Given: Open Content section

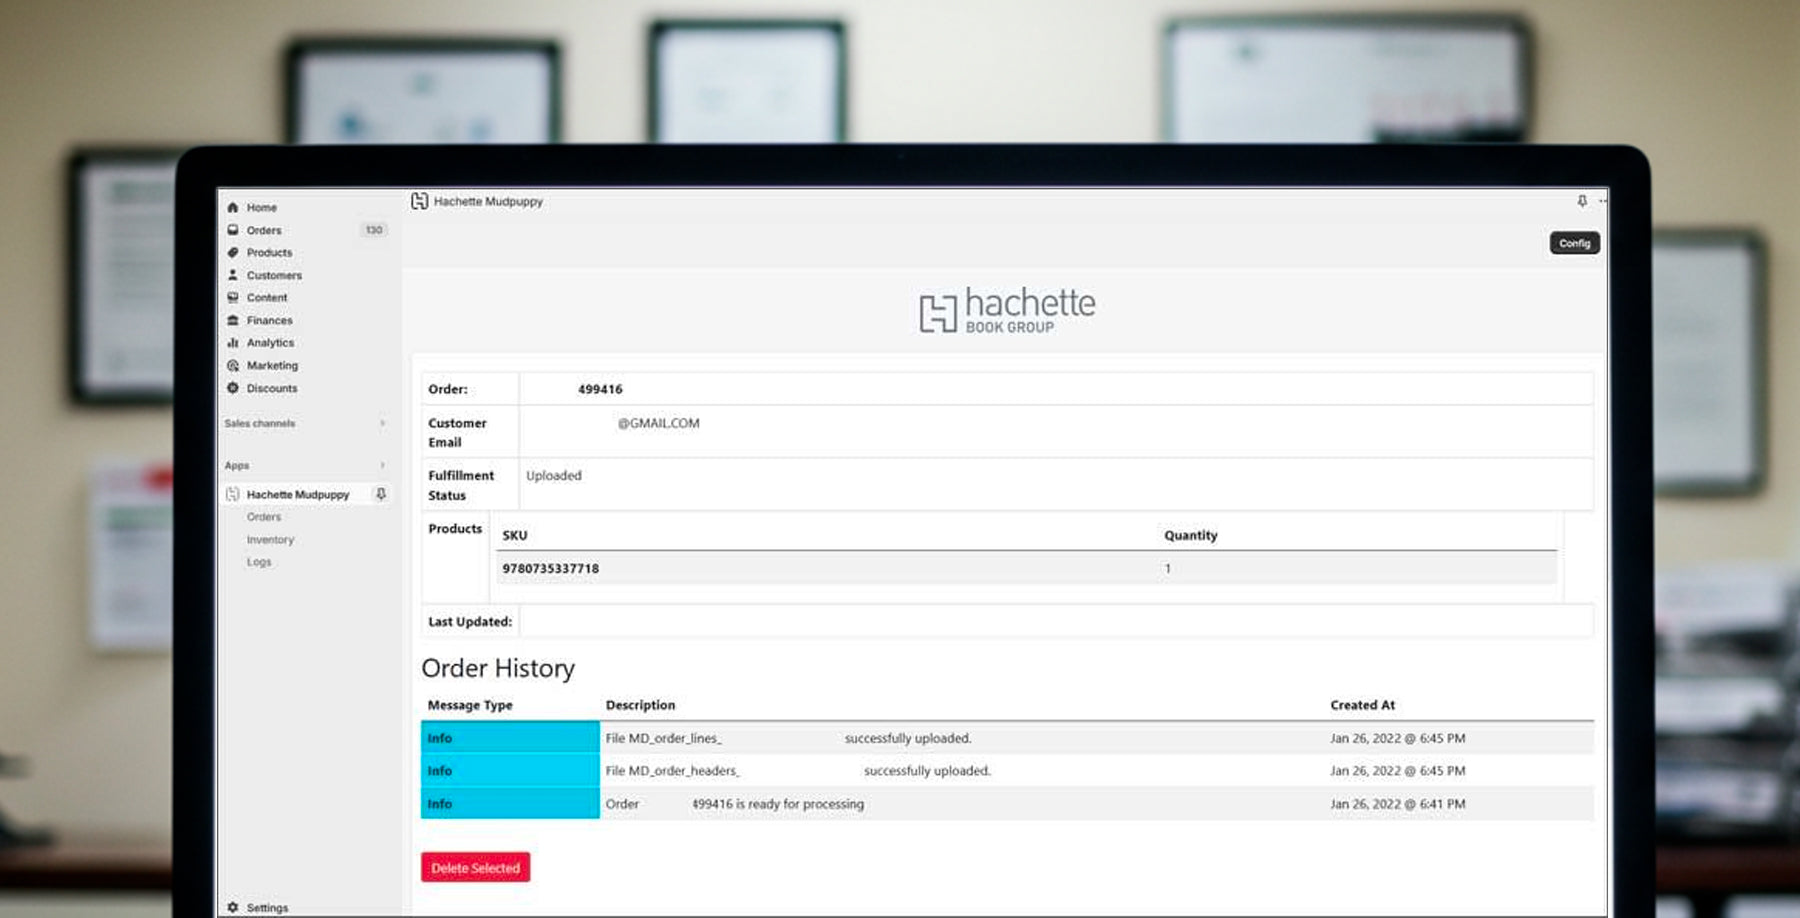Looking at the screenshot, I should [x=267, y=298].
